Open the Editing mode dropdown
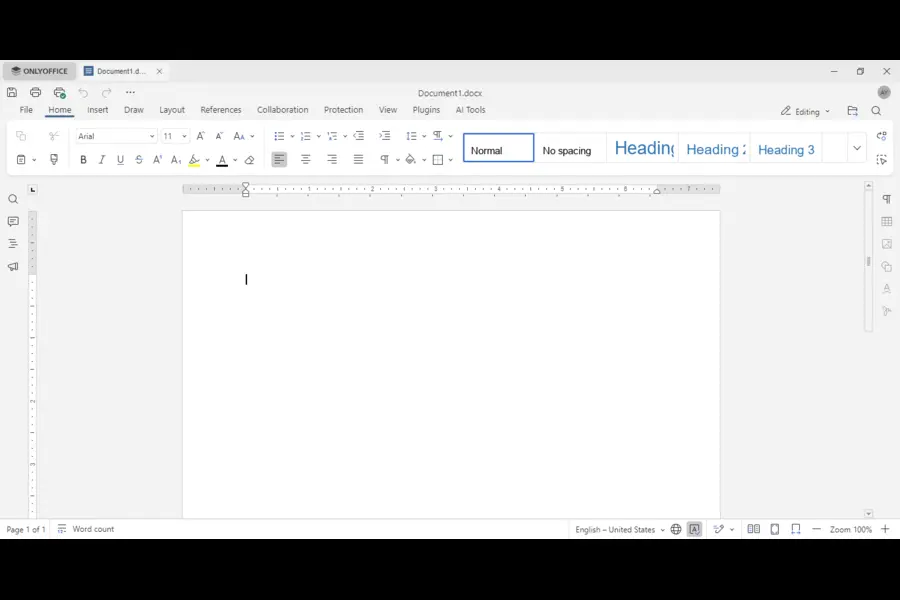 [x=805, y=111]
